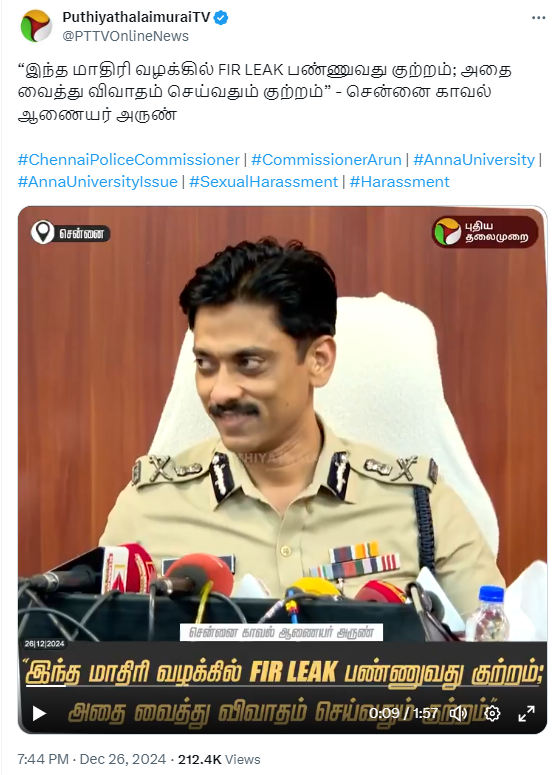This screenshot has height=775, width=556.
Task: Open the #SexualHarassment hashtag
Action: 263,181
